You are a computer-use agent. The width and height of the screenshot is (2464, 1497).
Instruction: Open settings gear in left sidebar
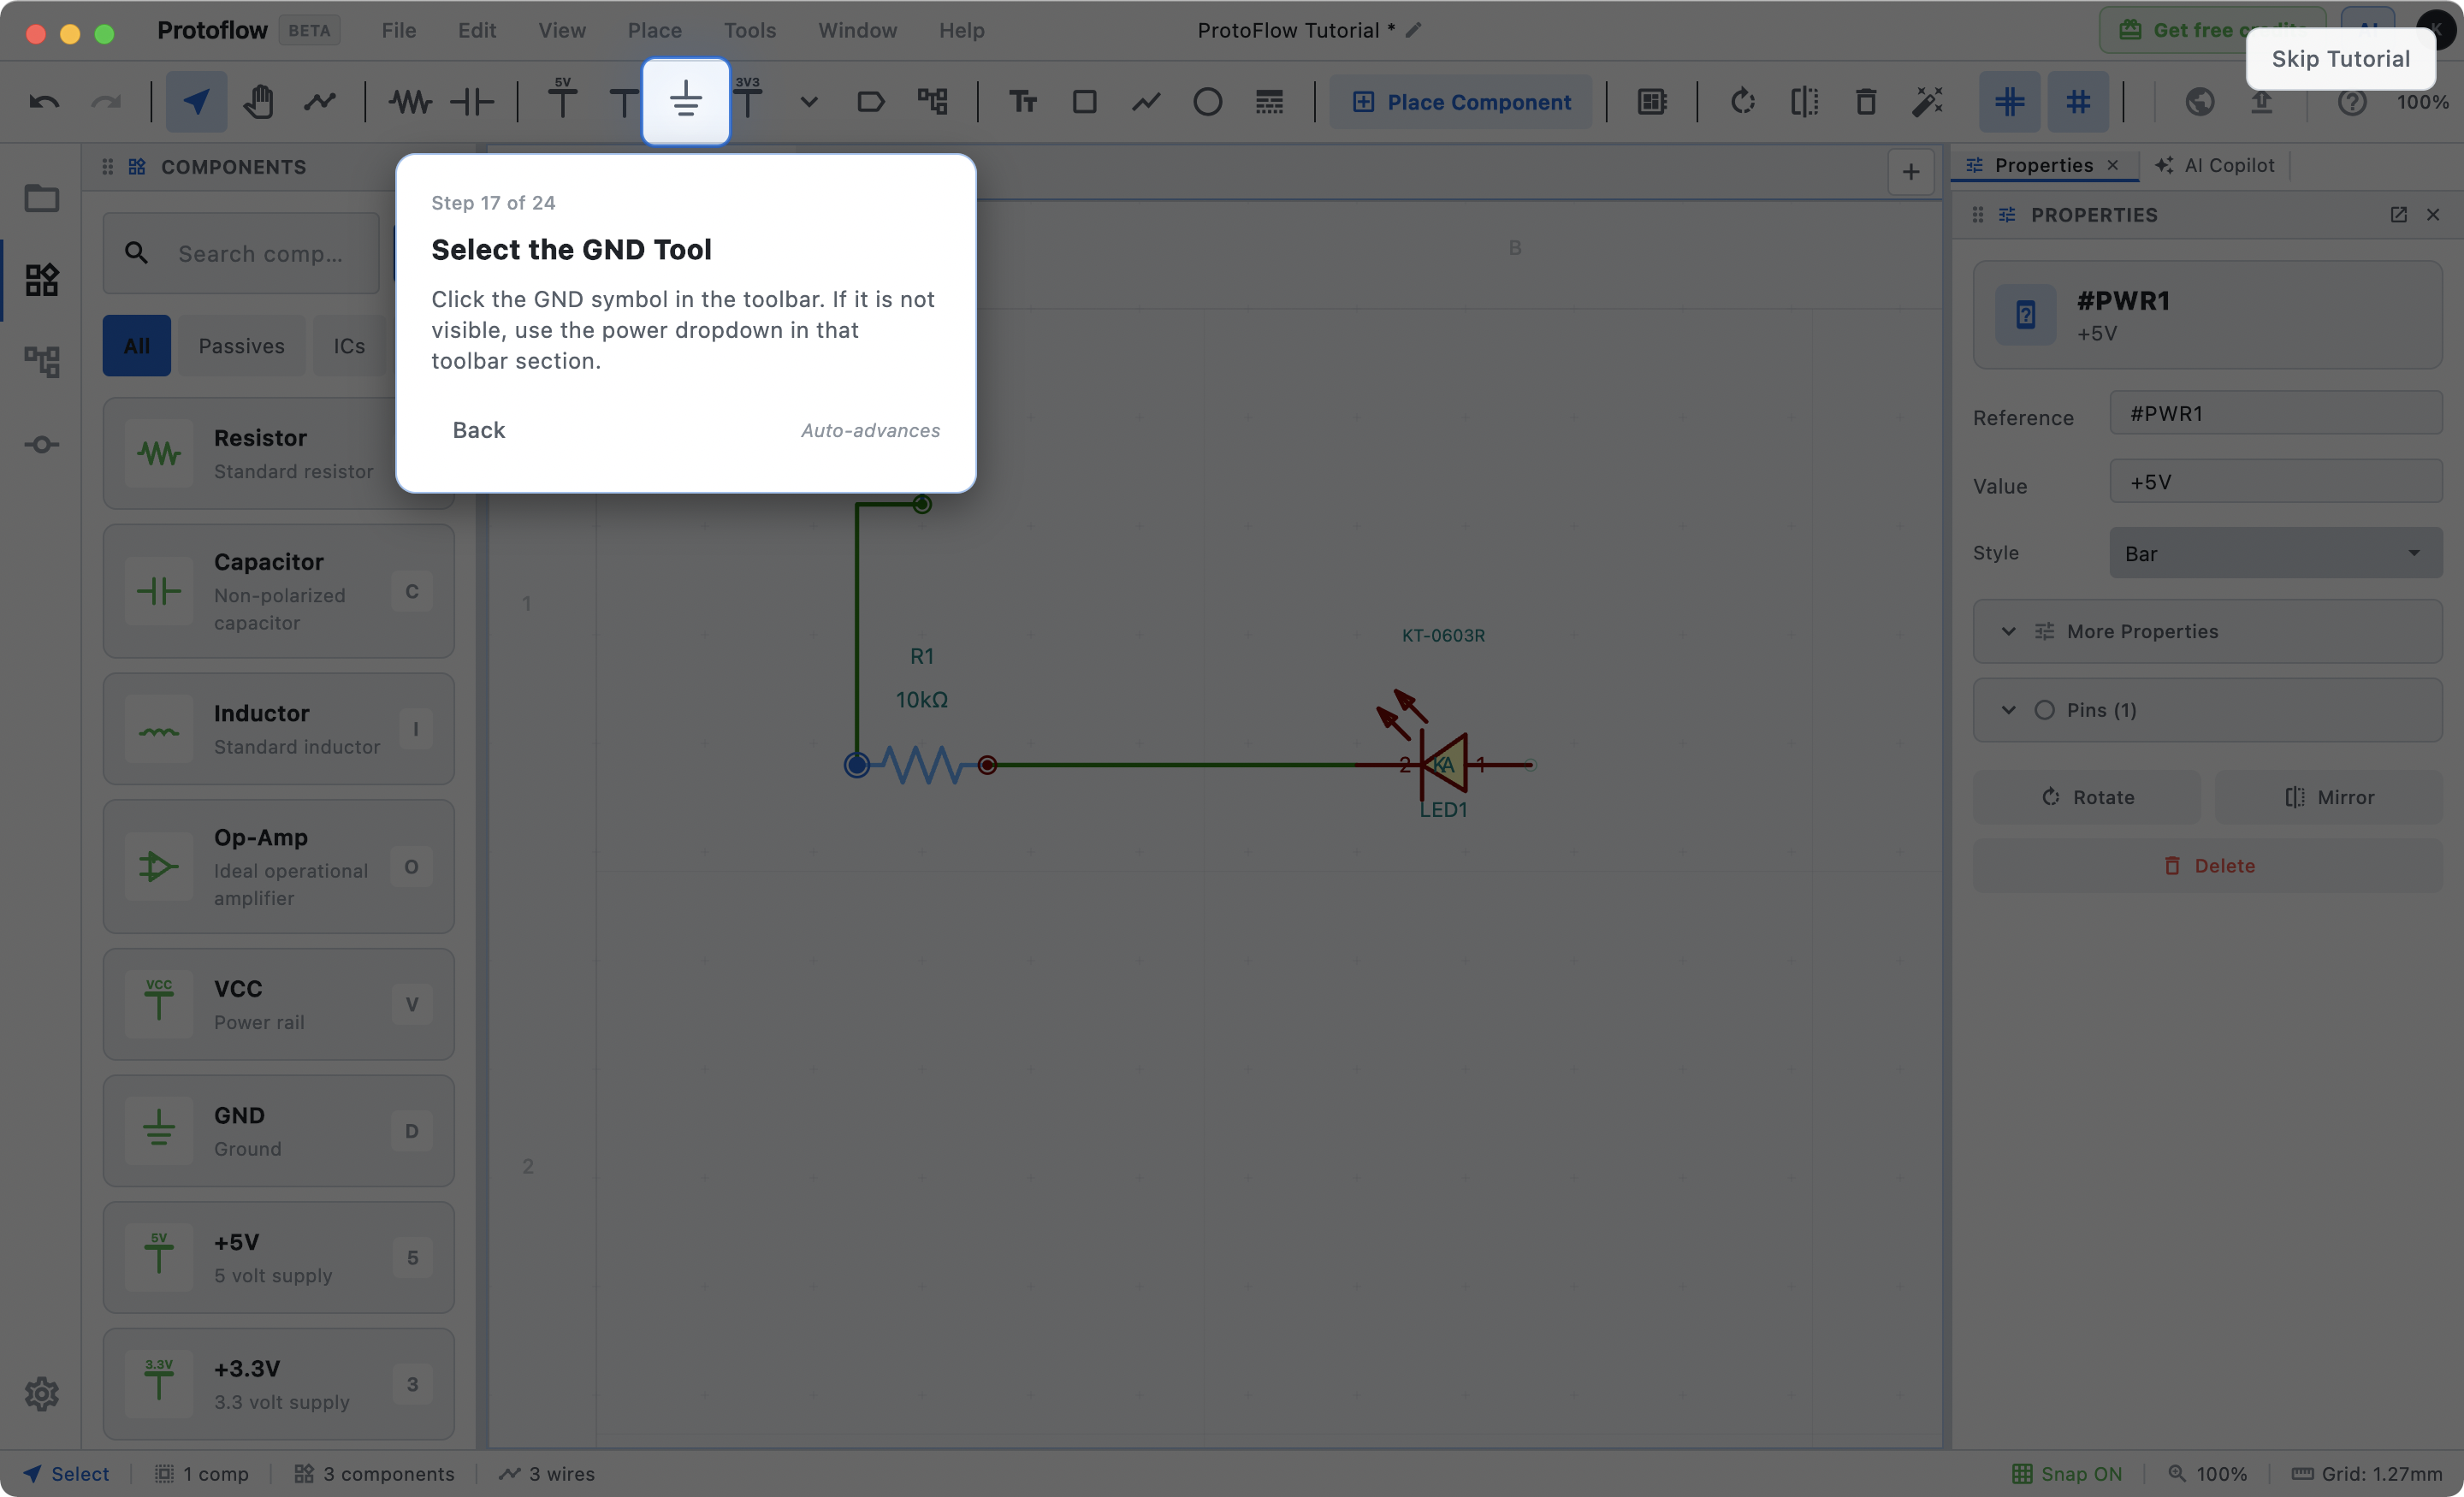pos(41,1393)
